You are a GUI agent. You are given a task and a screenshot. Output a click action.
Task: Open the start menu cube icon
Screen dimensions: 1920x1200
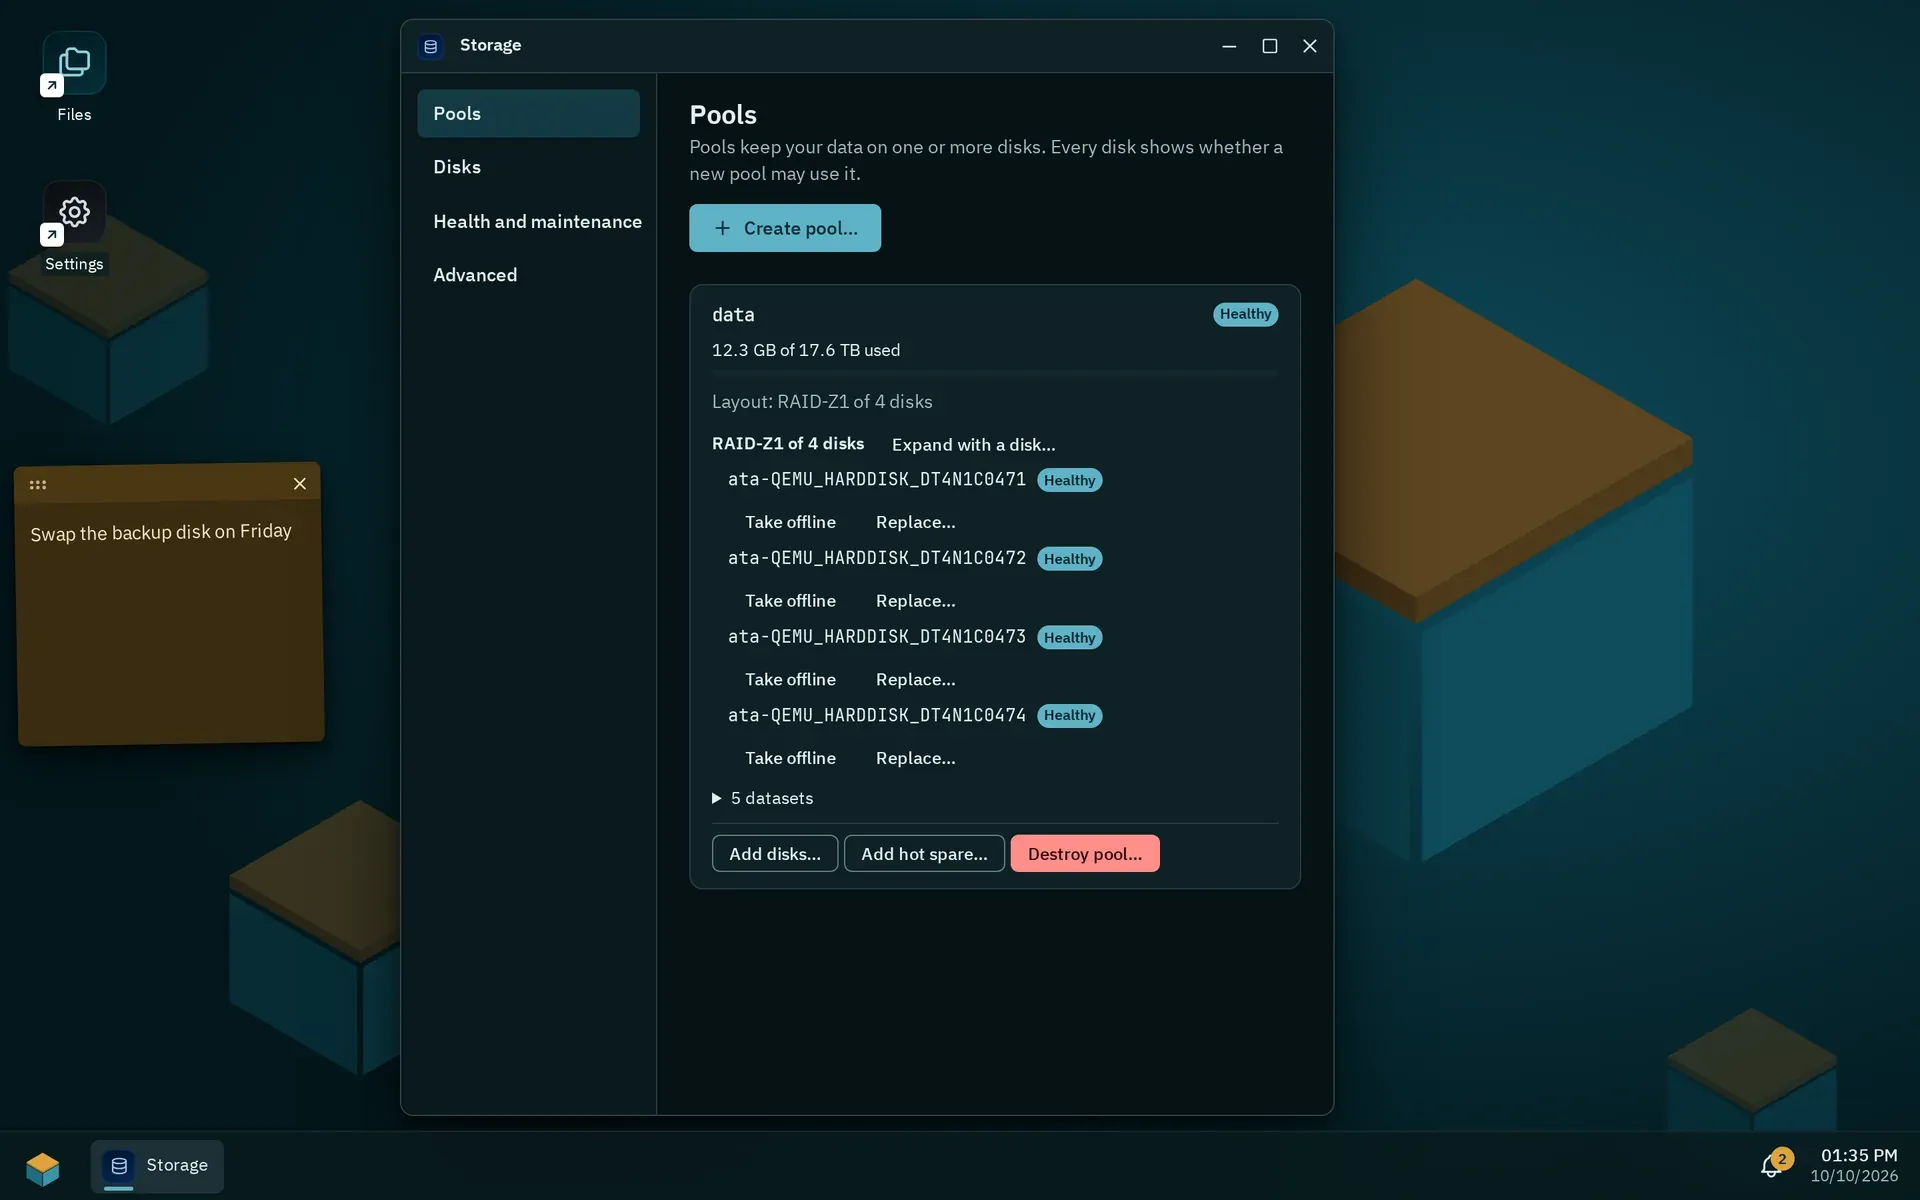tap(43, 1167)
